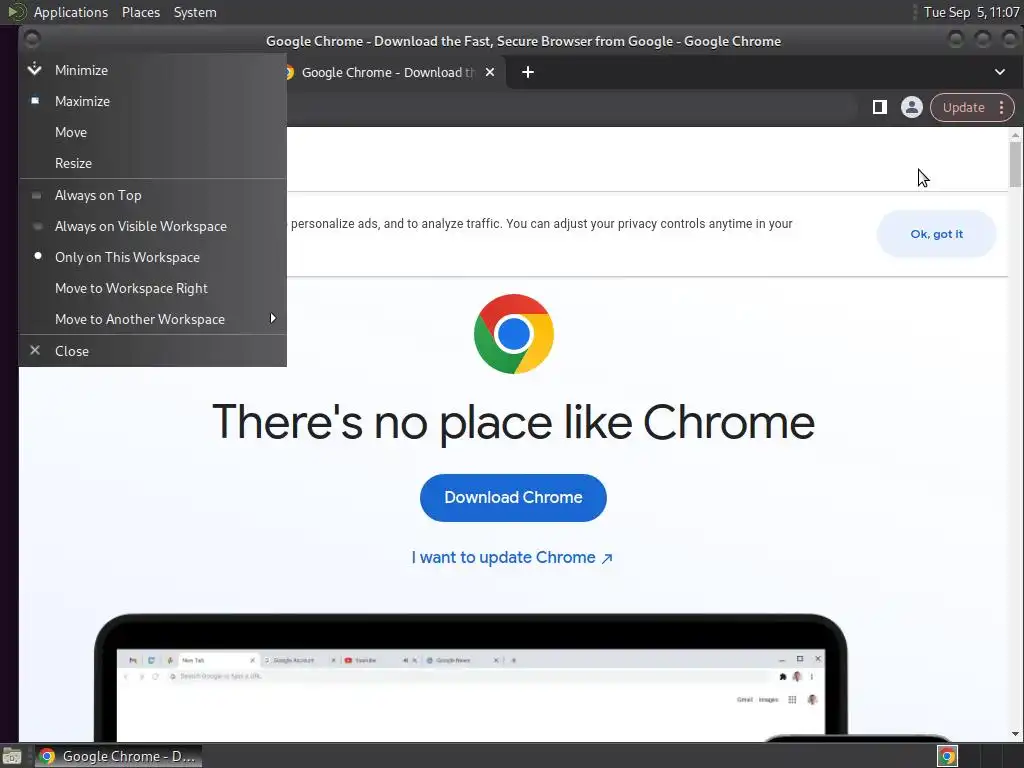Toggle the side panel icon
Viewport: 1024px width, 768px height.
coord(880,107)
